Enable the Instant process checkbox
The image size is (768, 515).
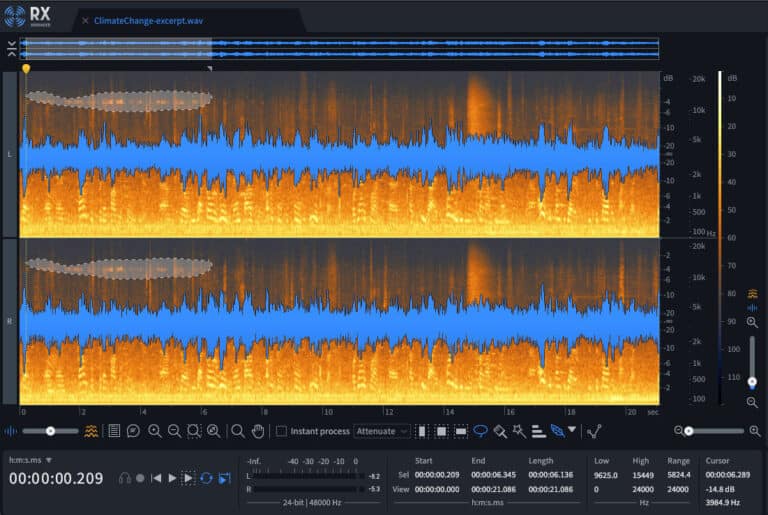281,431
